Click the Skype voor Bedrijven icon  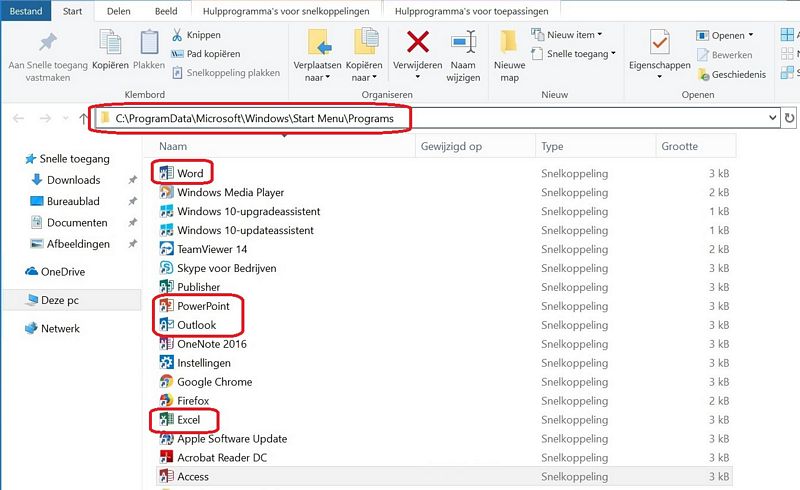pyautogui.click(x=166, y=268)
